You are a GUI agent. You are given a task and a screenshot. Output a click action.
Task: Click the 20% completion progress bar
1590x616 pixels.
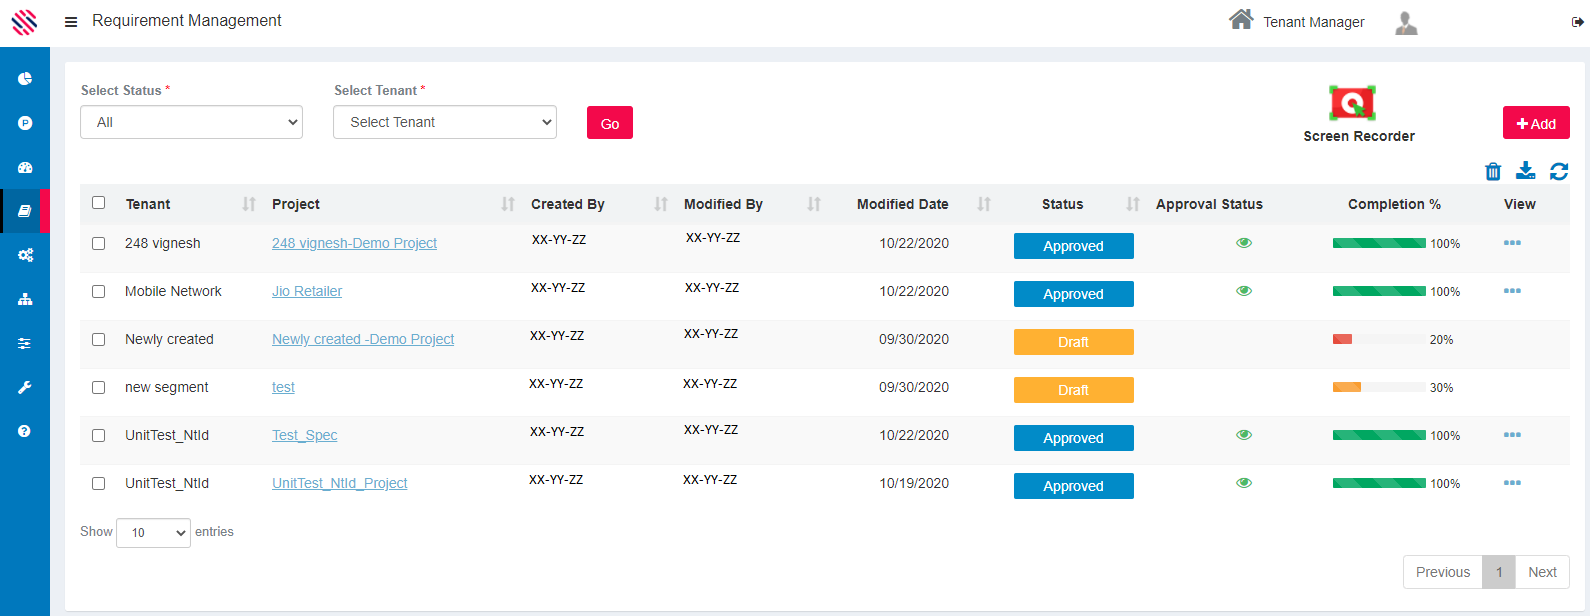[x=1378, y=339]
